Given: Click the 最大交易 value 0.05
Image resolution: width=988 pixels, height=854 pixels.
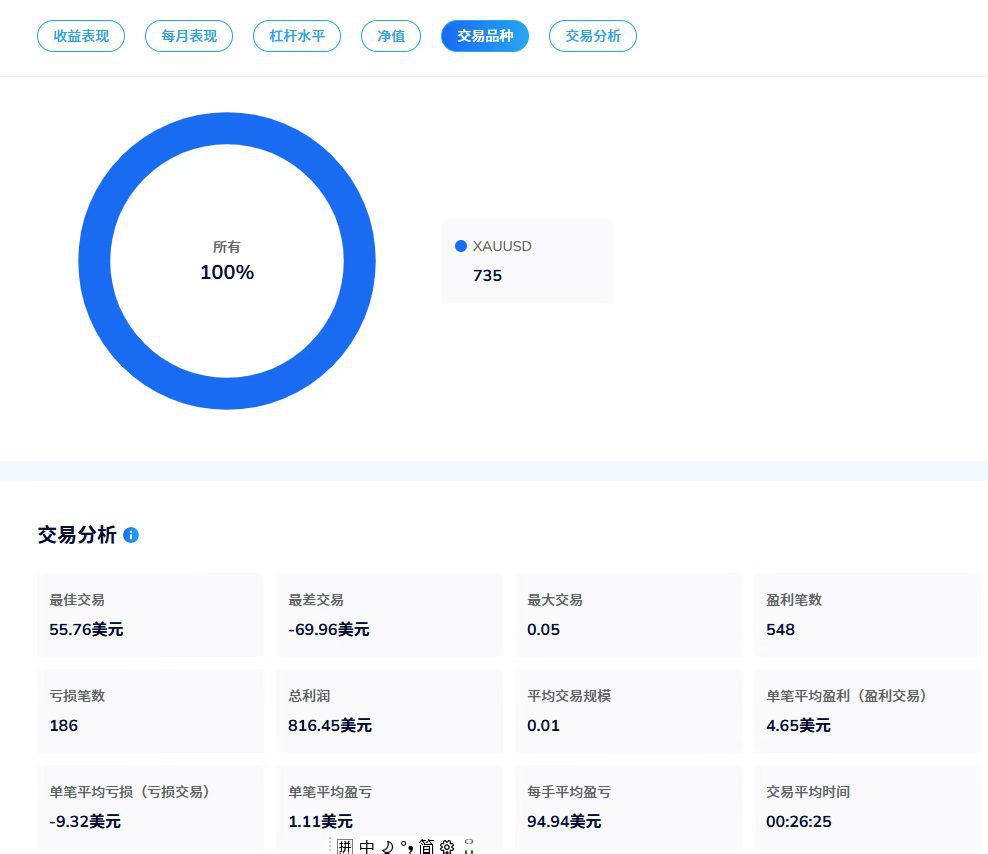Looking at the screenshot, I should (x=543, y=630).
